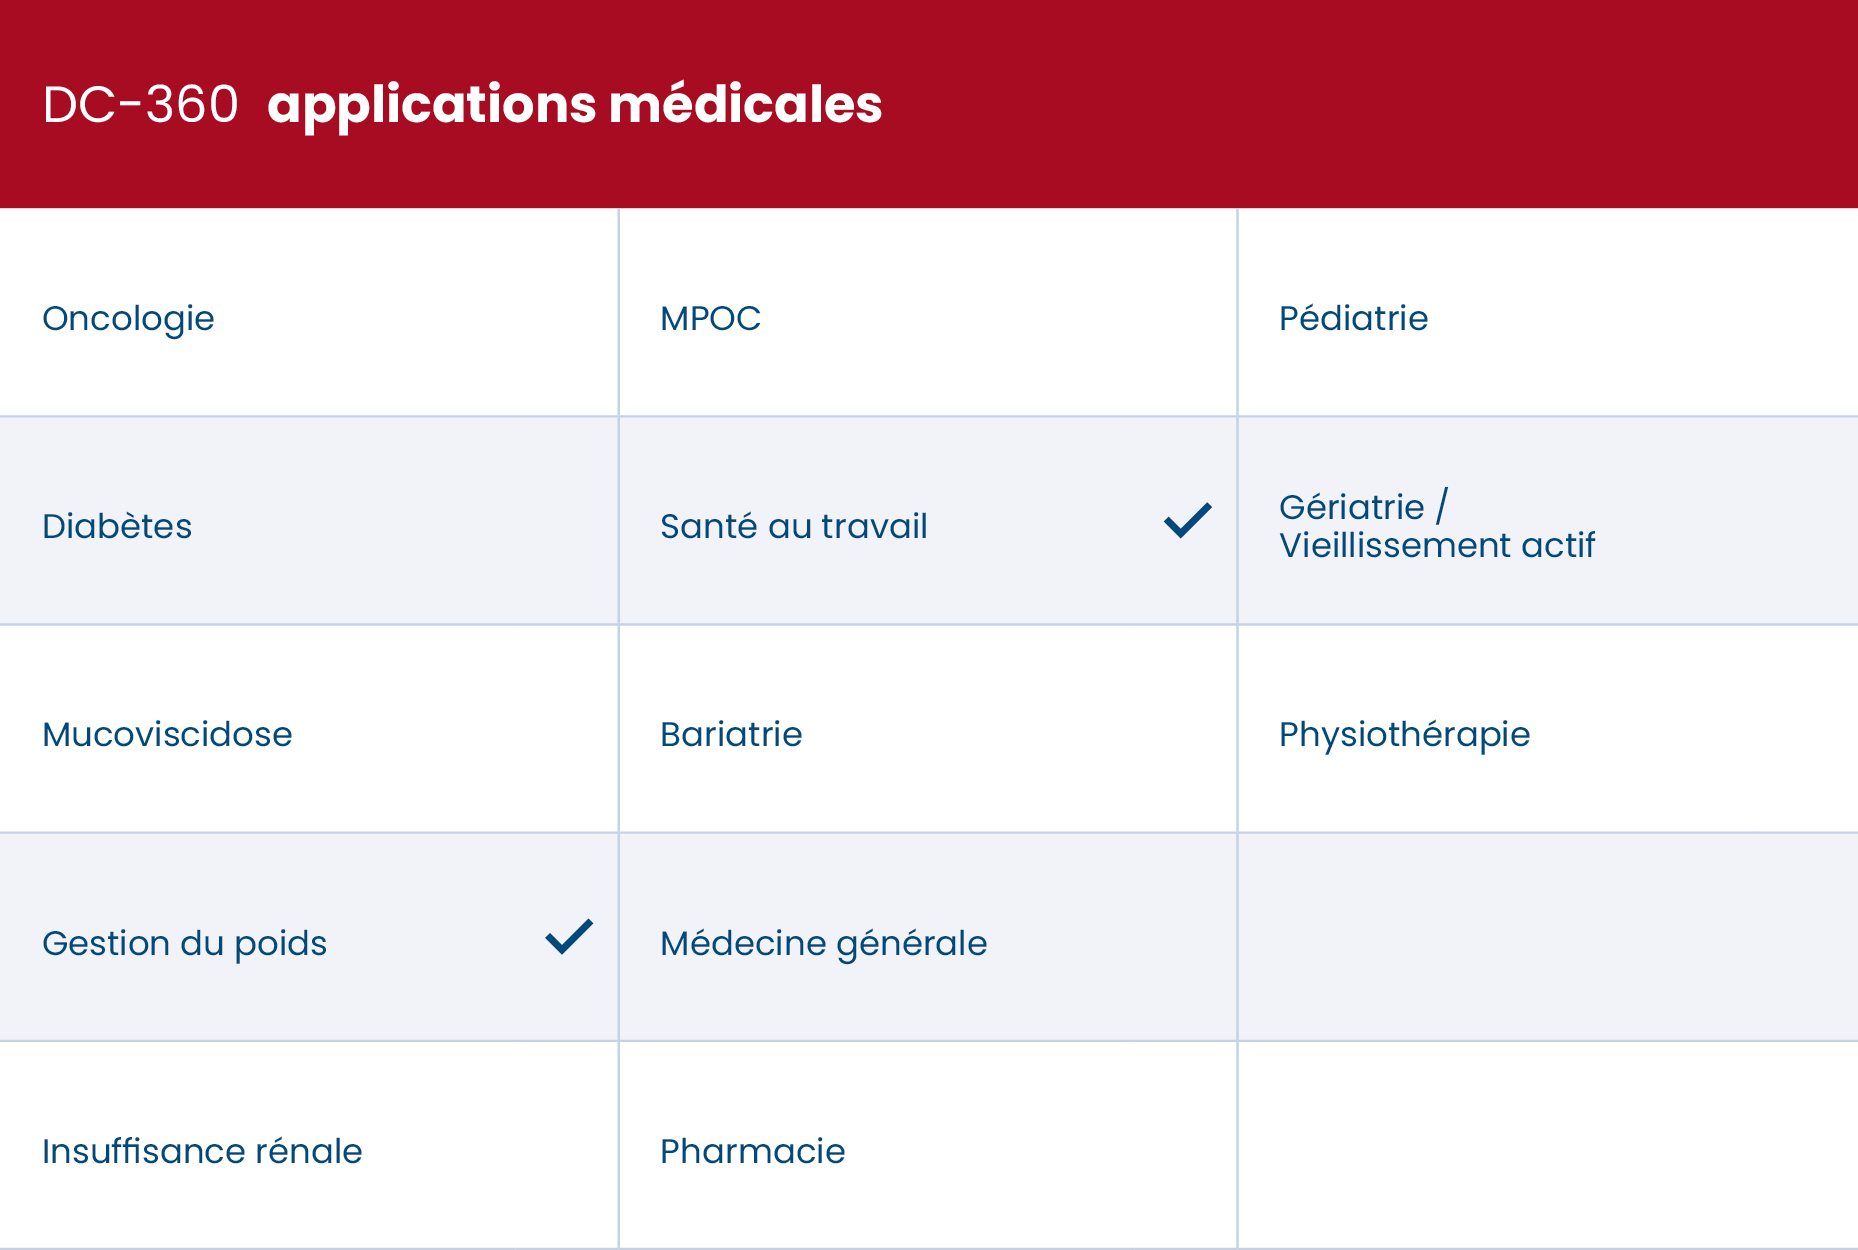Screen dimensions: 1858x1250
Task: Click Médecine générale cell
Action: pyautogui.click(x=823, y=943)
